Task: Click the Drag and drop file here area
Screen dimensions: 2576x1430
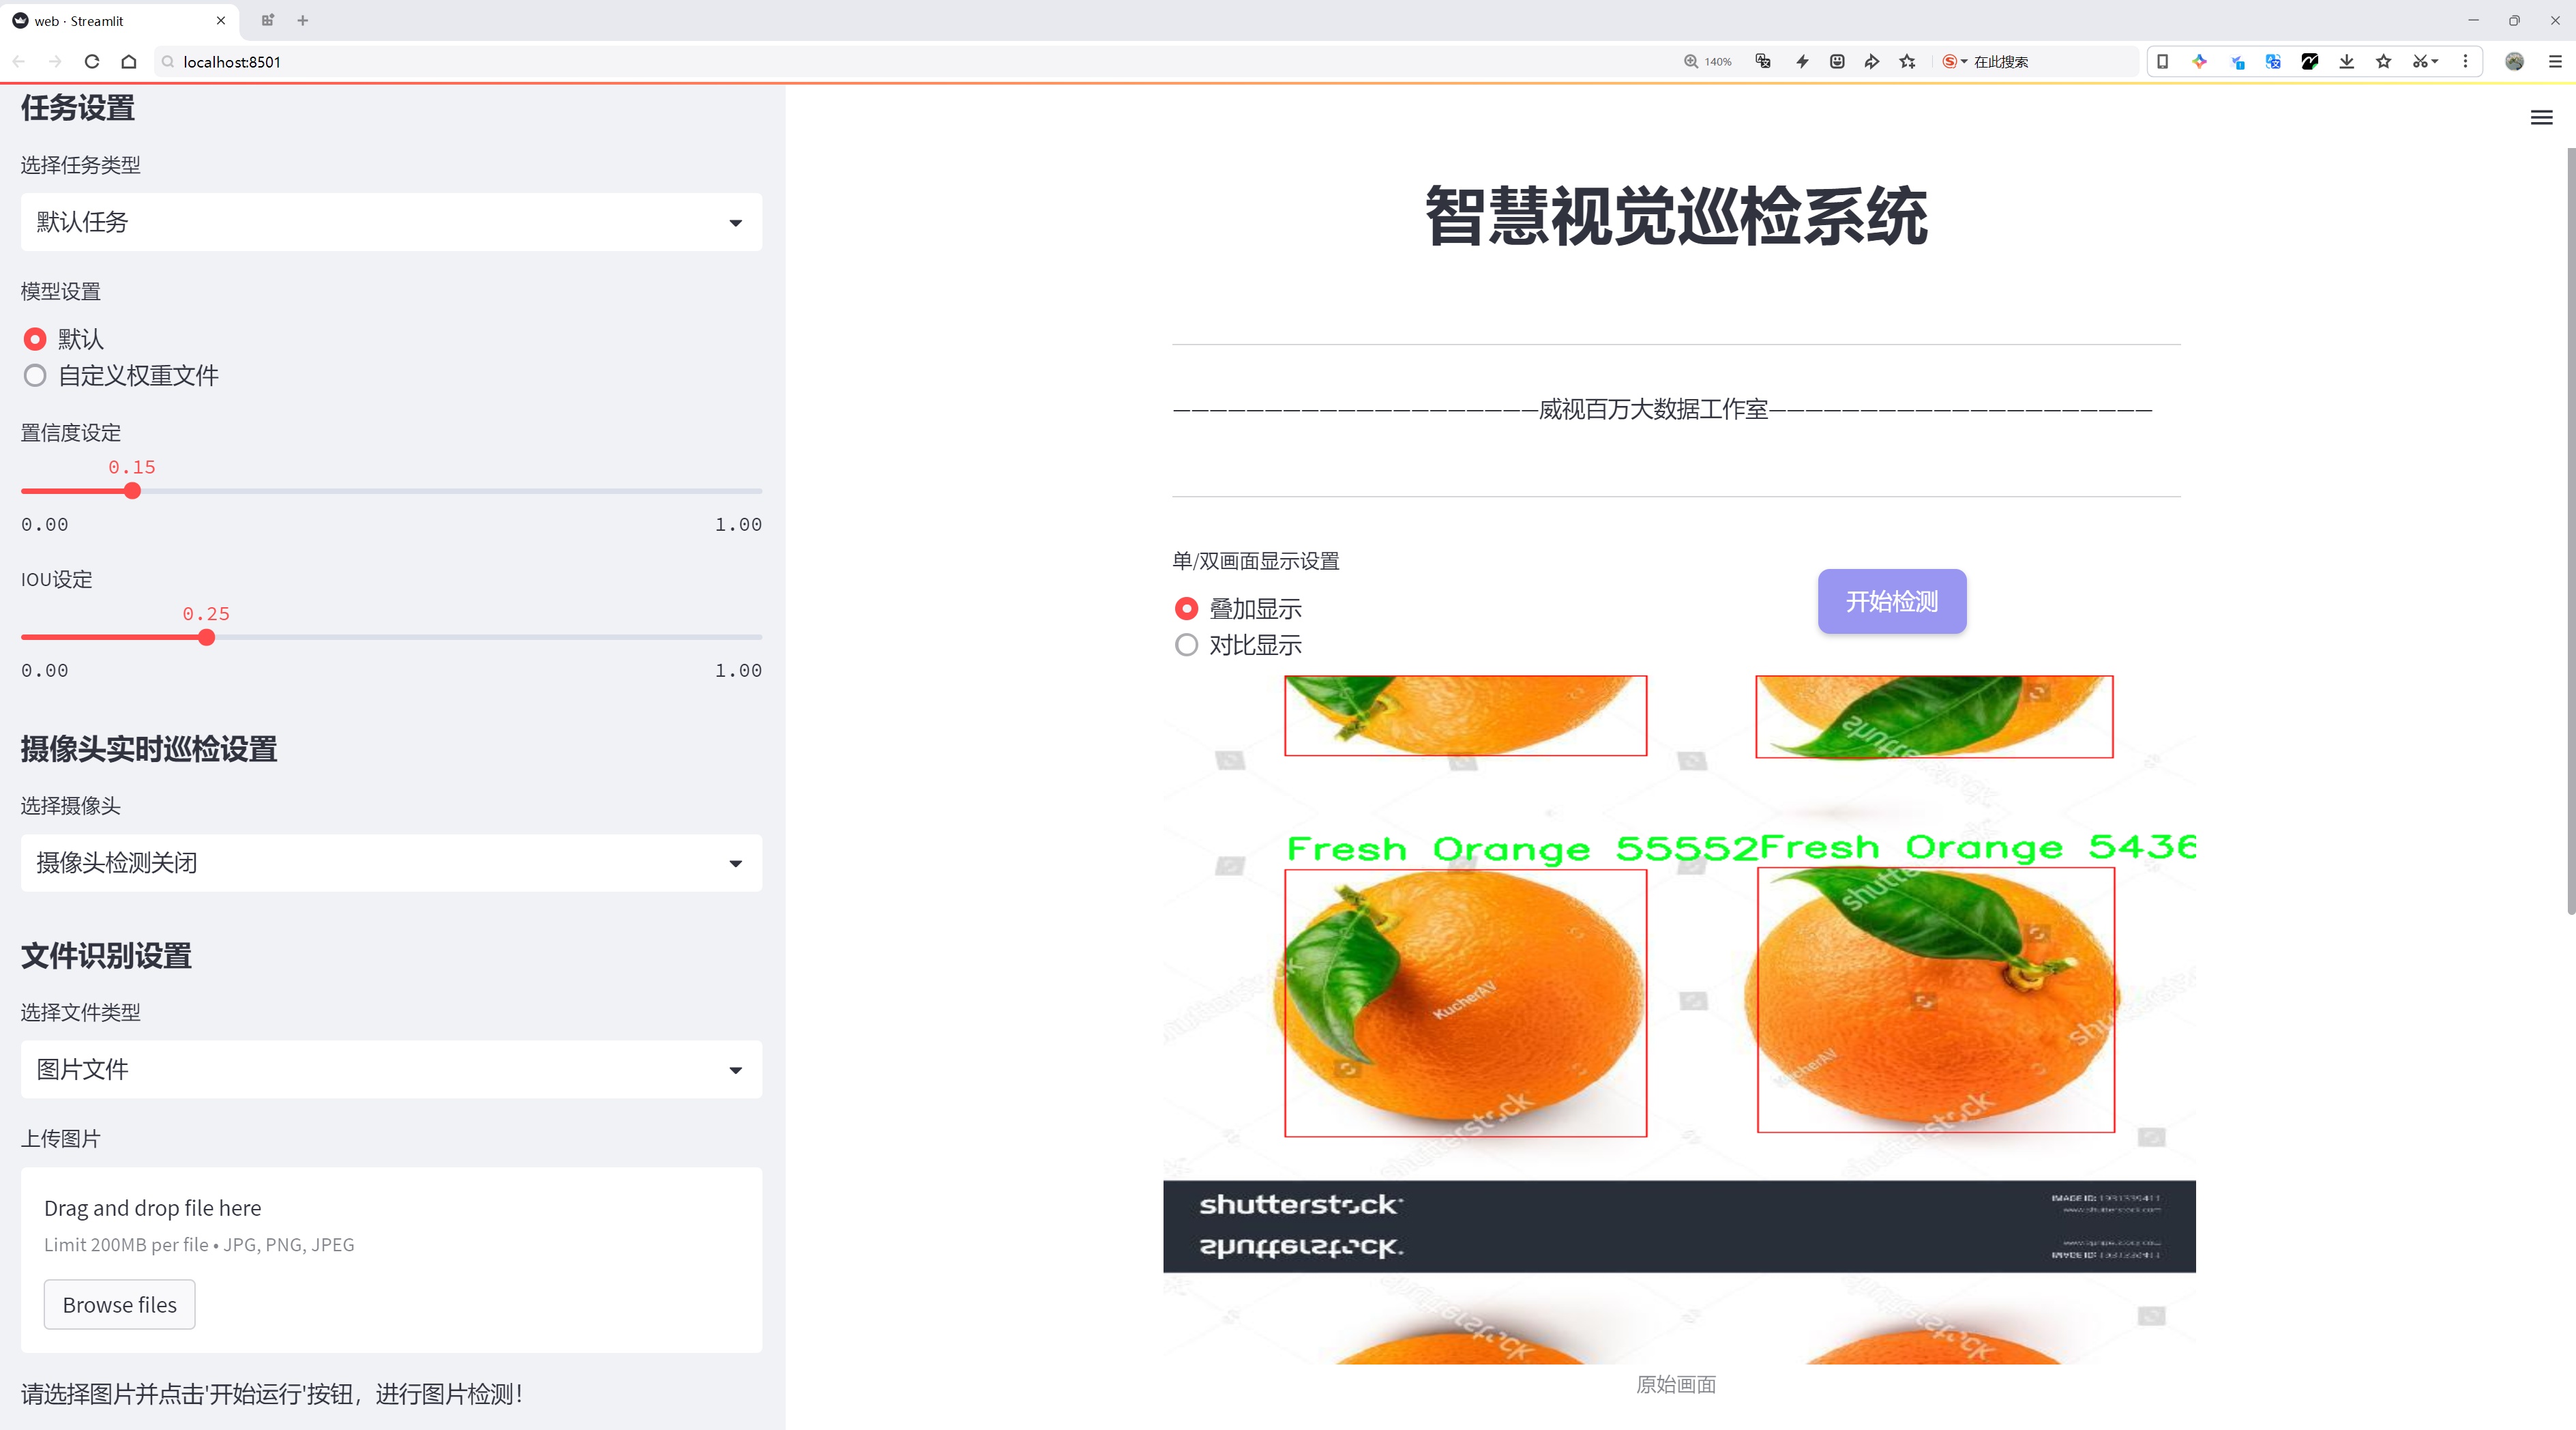Action: [x=391, y=1259]
